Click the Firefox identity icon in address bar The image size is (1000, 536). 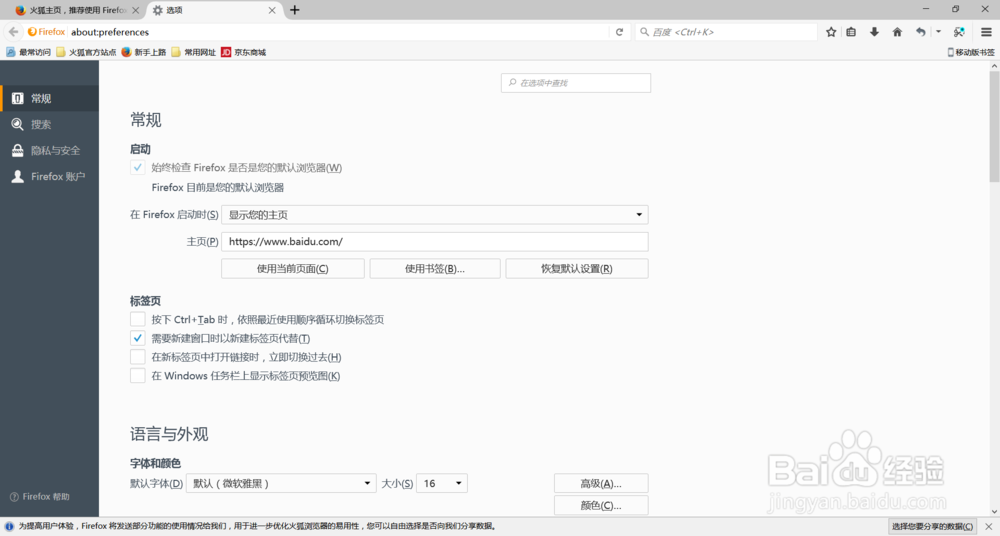pos(47,32)
